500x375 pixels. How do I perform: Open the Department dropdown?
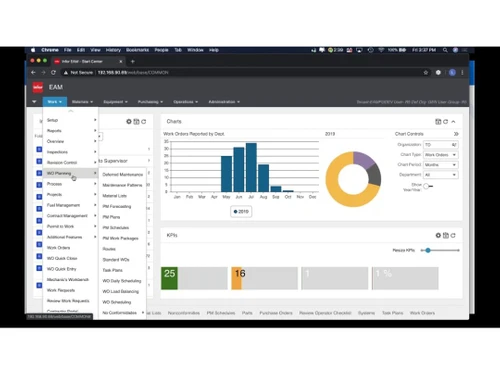[440, 175]
